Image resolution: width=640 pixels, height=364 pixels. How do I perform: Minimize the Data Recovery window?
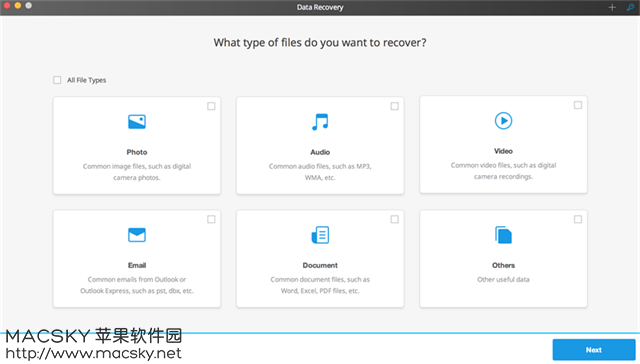coord(18,5)
